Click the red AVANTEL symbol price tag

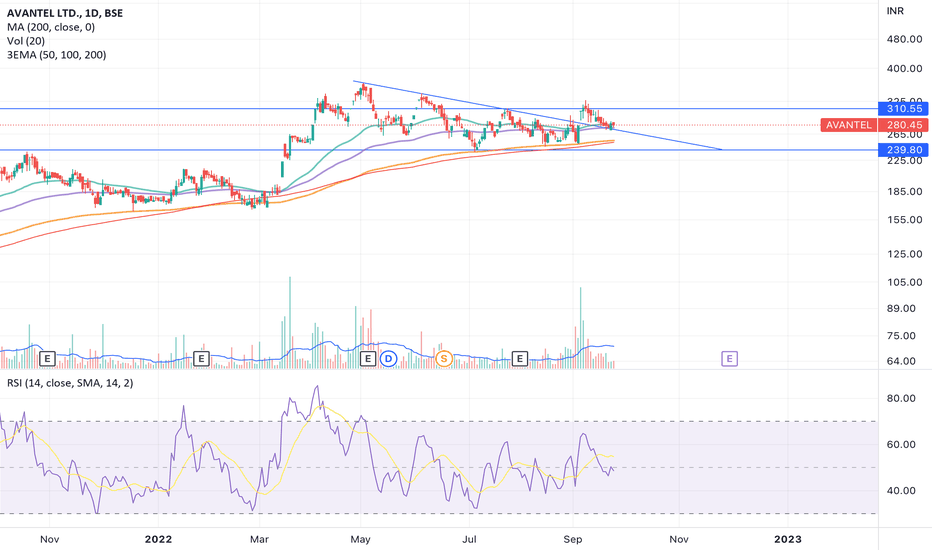848,125
